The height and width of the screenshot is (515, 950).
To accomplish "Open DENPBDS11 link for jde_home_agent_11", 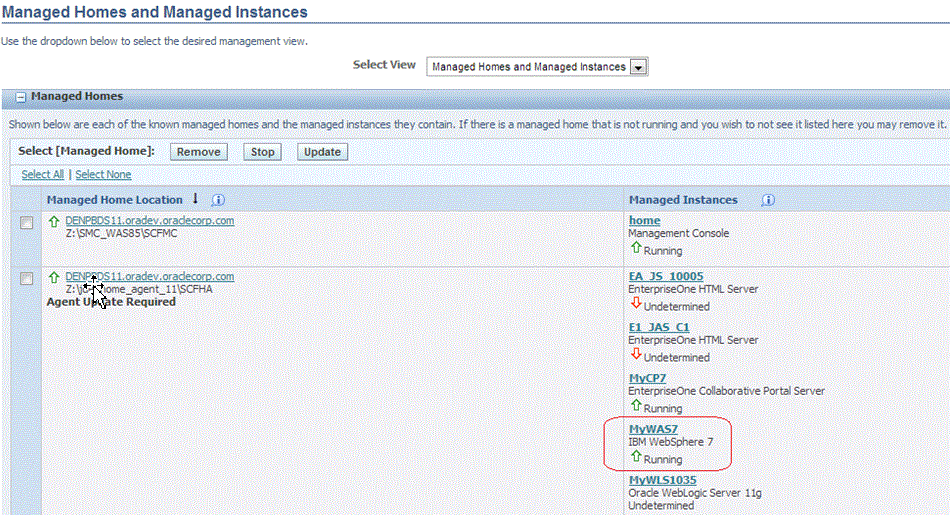I will pos(150,276).
